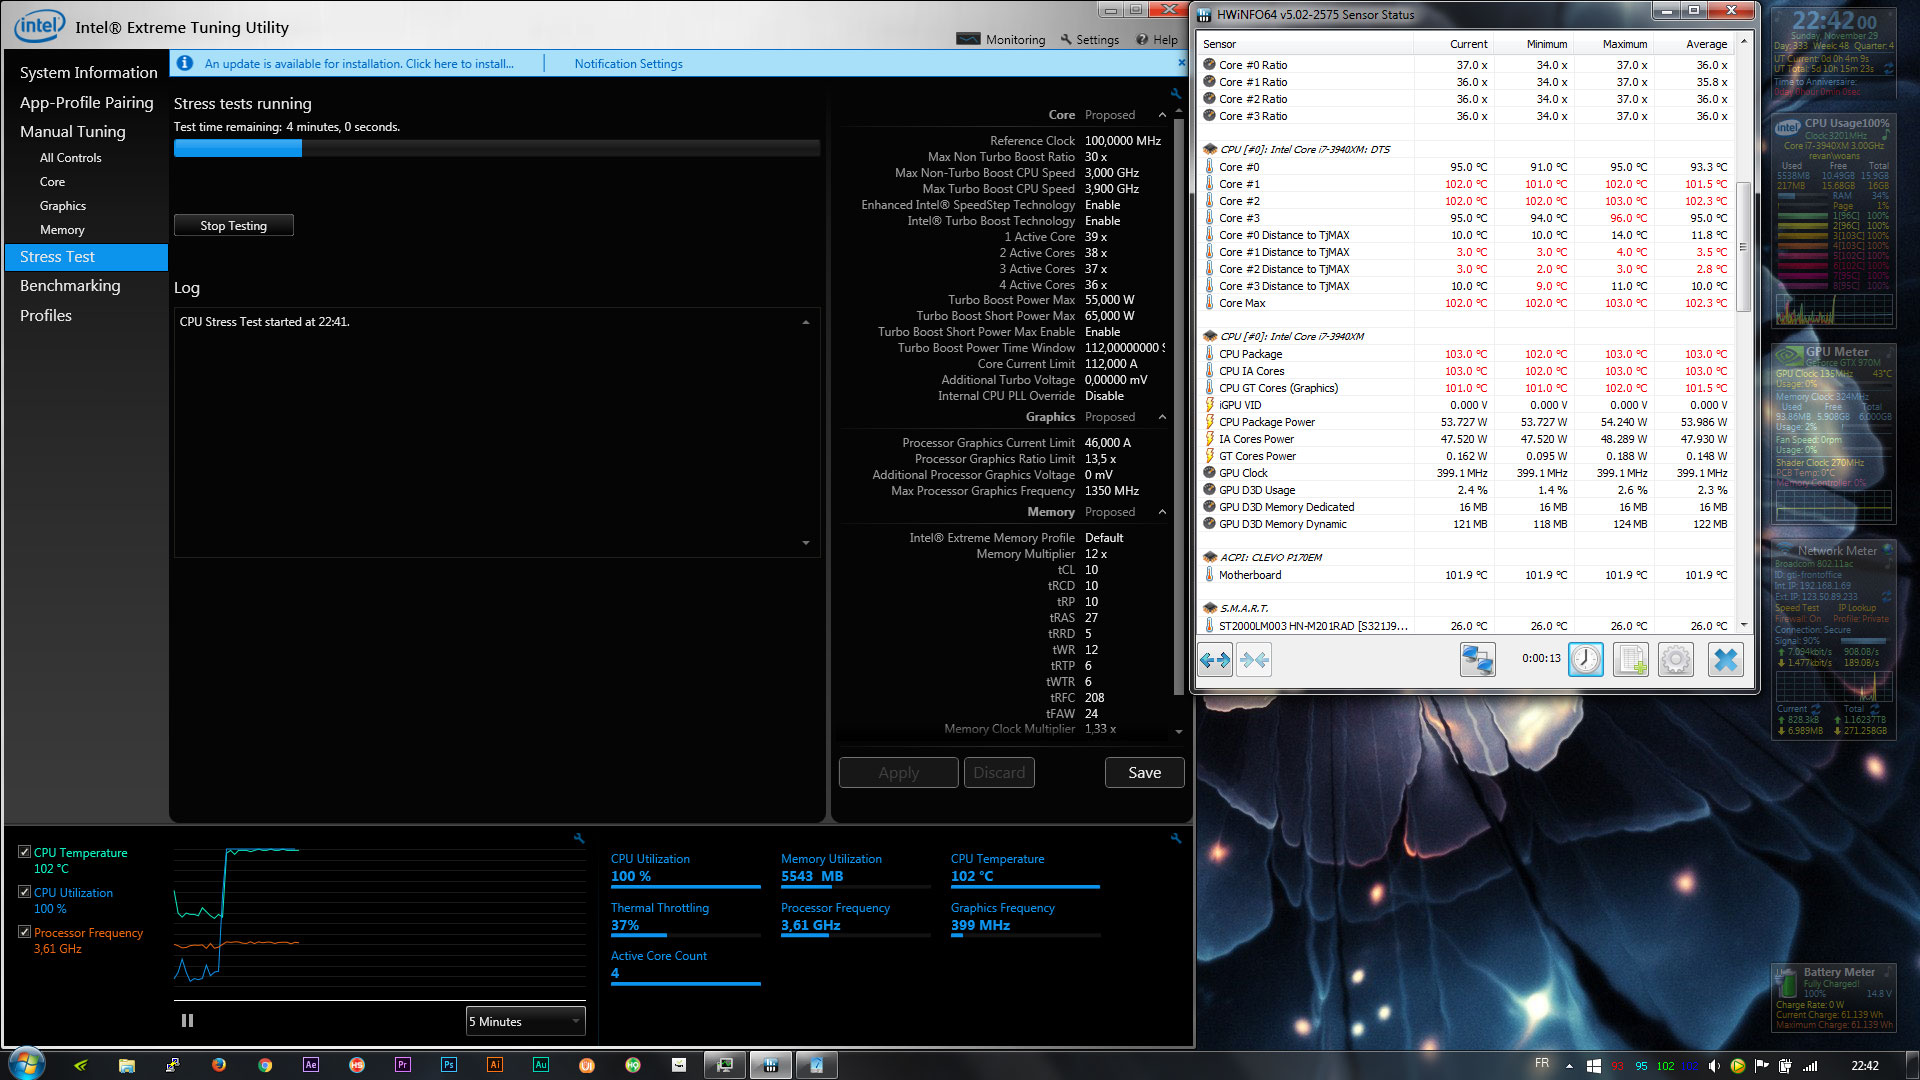Open Windows Explorer from the taskbar
The image size is (1920, 1080).
[127, 1065]
